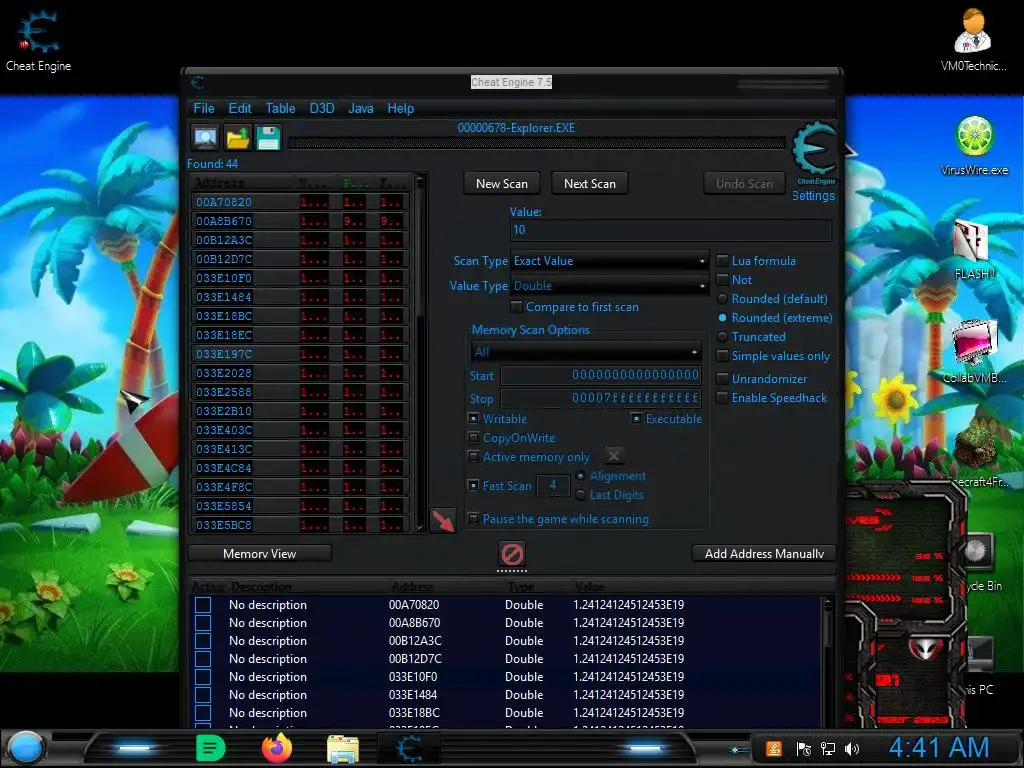Launch VirusWire.exe desktop icon
This screenshot has width=1024, height=768.
click(x=974, y=145)
